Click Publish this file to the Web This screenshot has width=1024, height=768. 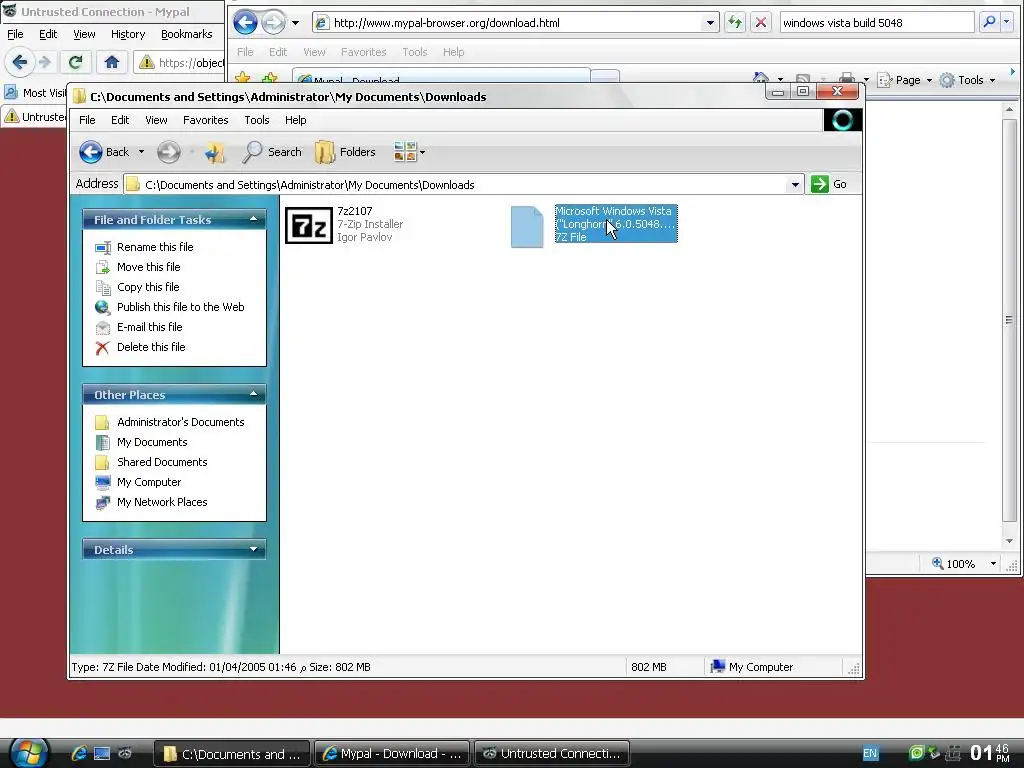180,307
